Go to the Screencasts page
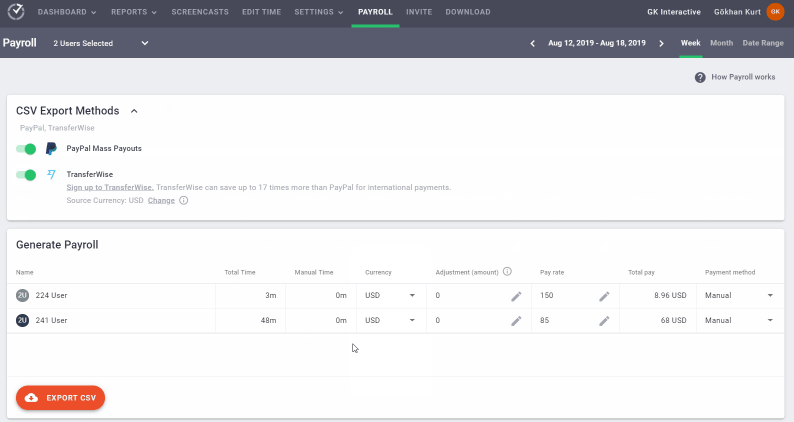 [200, 12]
